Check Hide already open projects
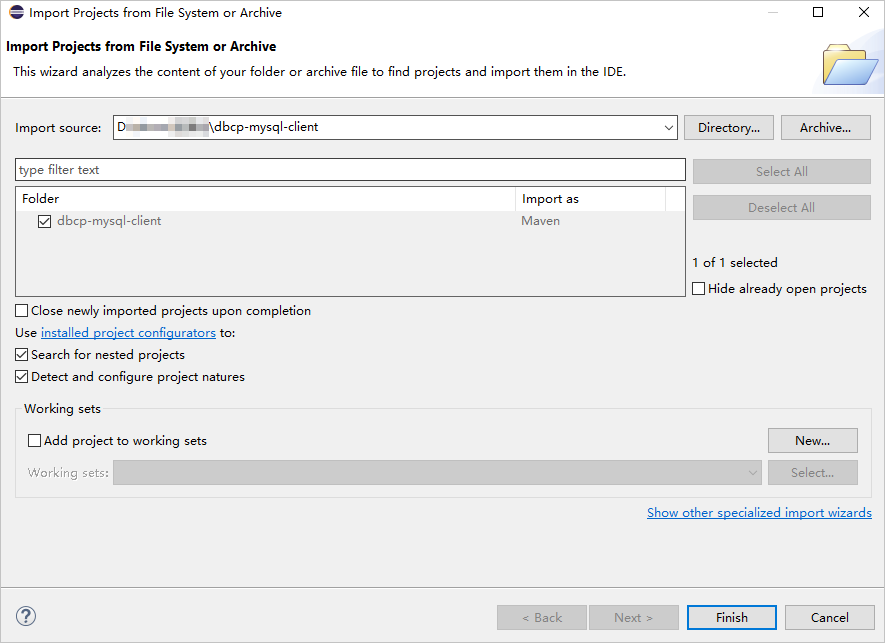The height and width of the screenshot is (643, 885). tap(699, 289)
